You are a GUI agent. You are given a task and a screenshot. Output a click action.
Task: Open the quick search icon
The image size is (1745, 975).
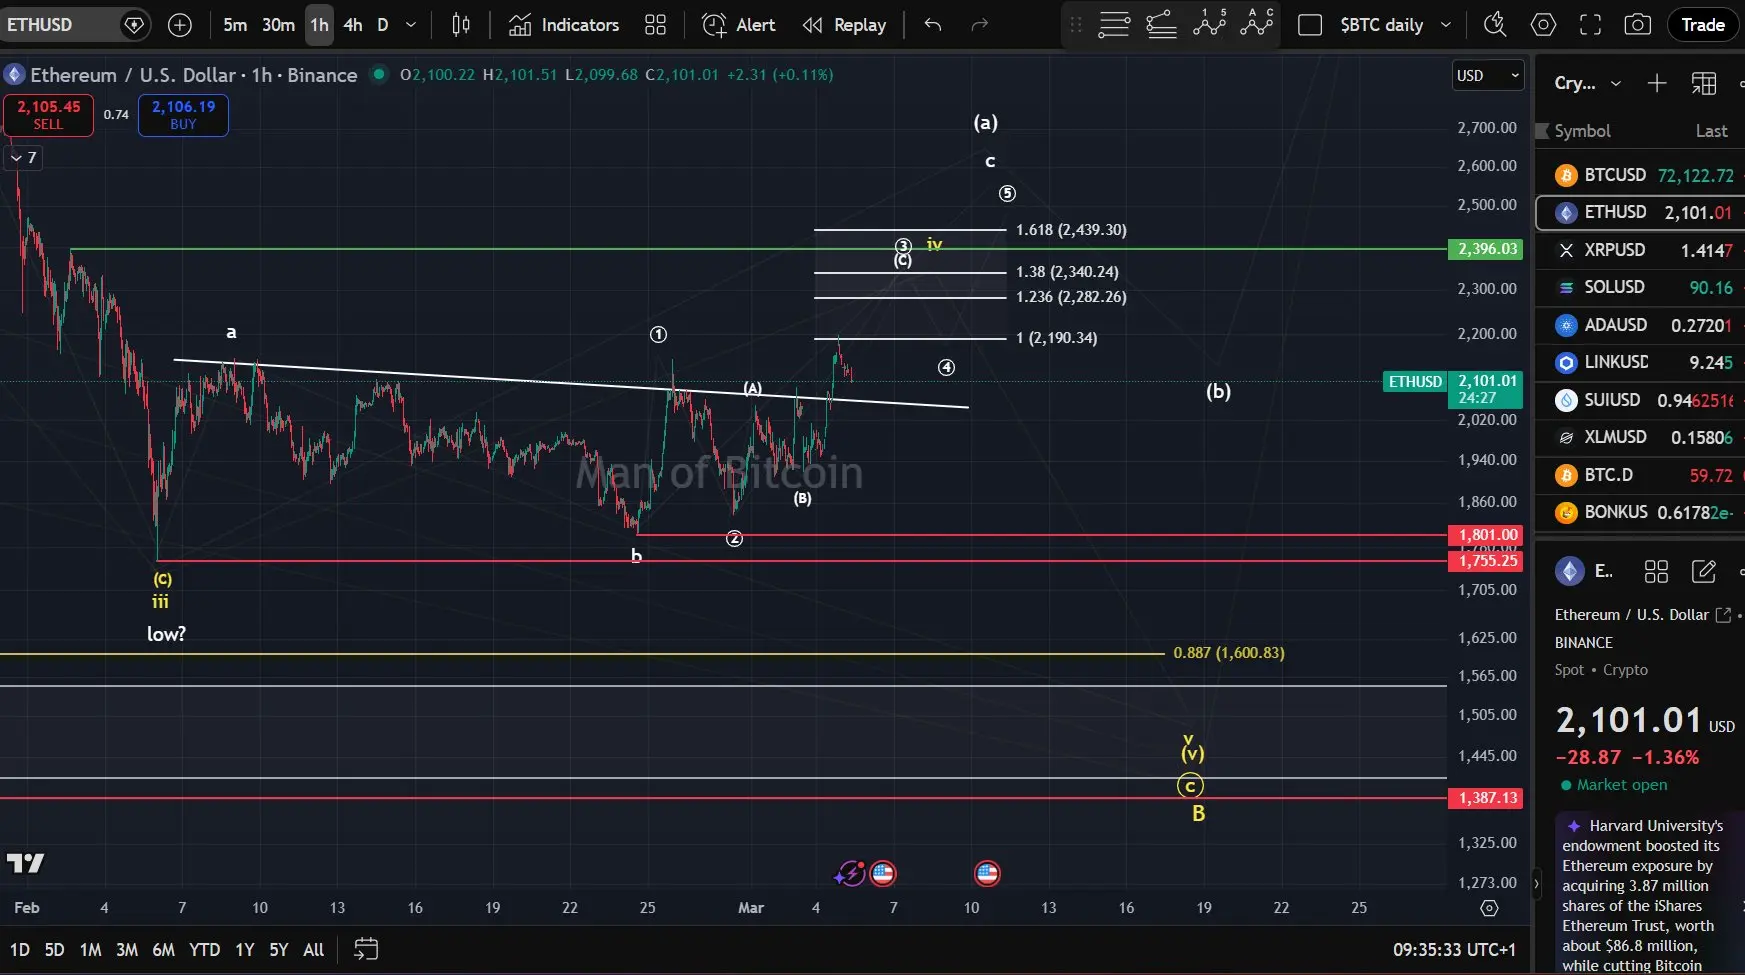[1495, 25]
